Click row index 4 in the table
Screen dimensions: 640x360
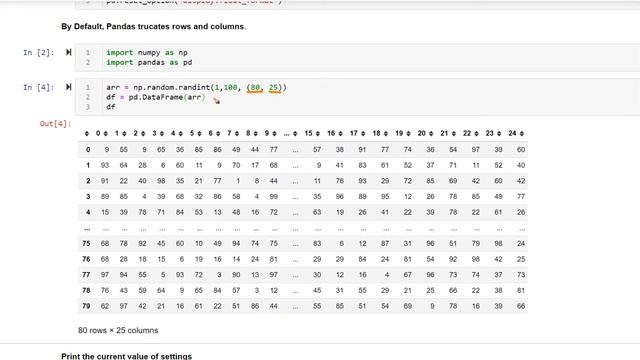88,212
